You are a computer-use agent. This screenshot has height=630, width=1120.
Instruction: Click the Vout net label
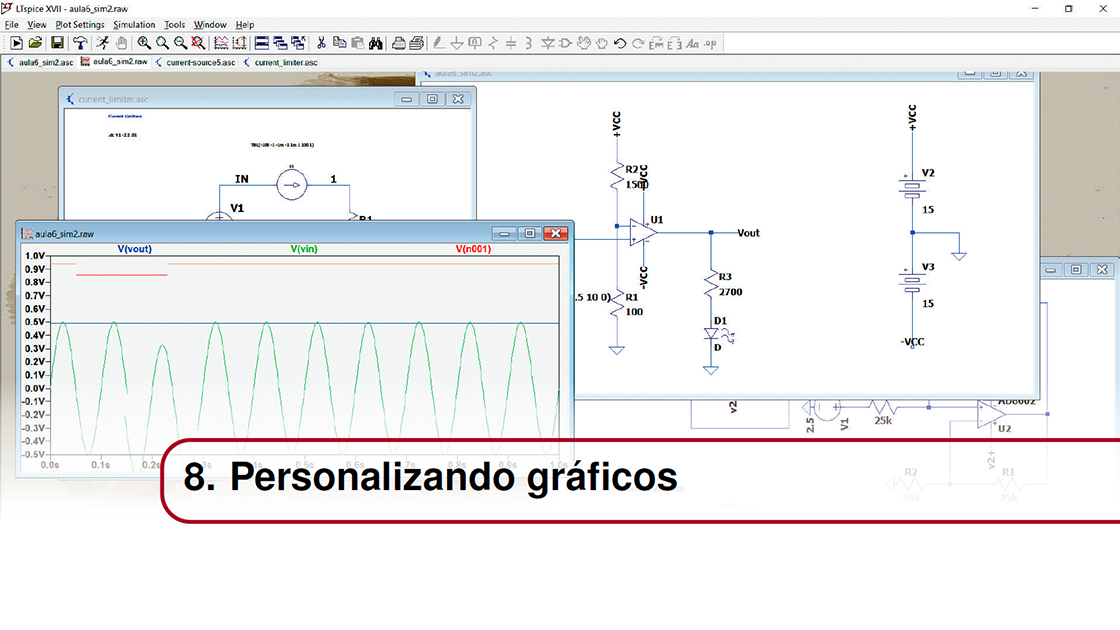pos(748,233)
